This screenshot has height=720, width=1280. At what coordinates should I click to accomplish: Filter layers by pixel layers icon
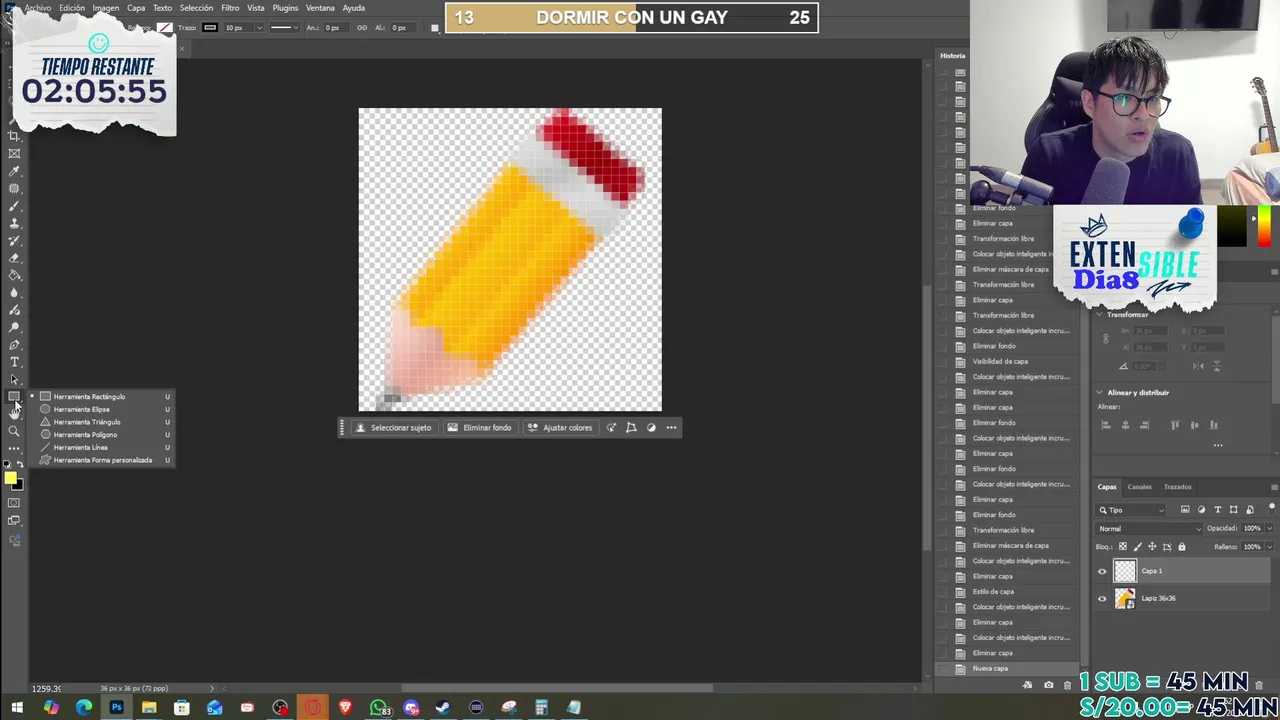pos(1185,510)
